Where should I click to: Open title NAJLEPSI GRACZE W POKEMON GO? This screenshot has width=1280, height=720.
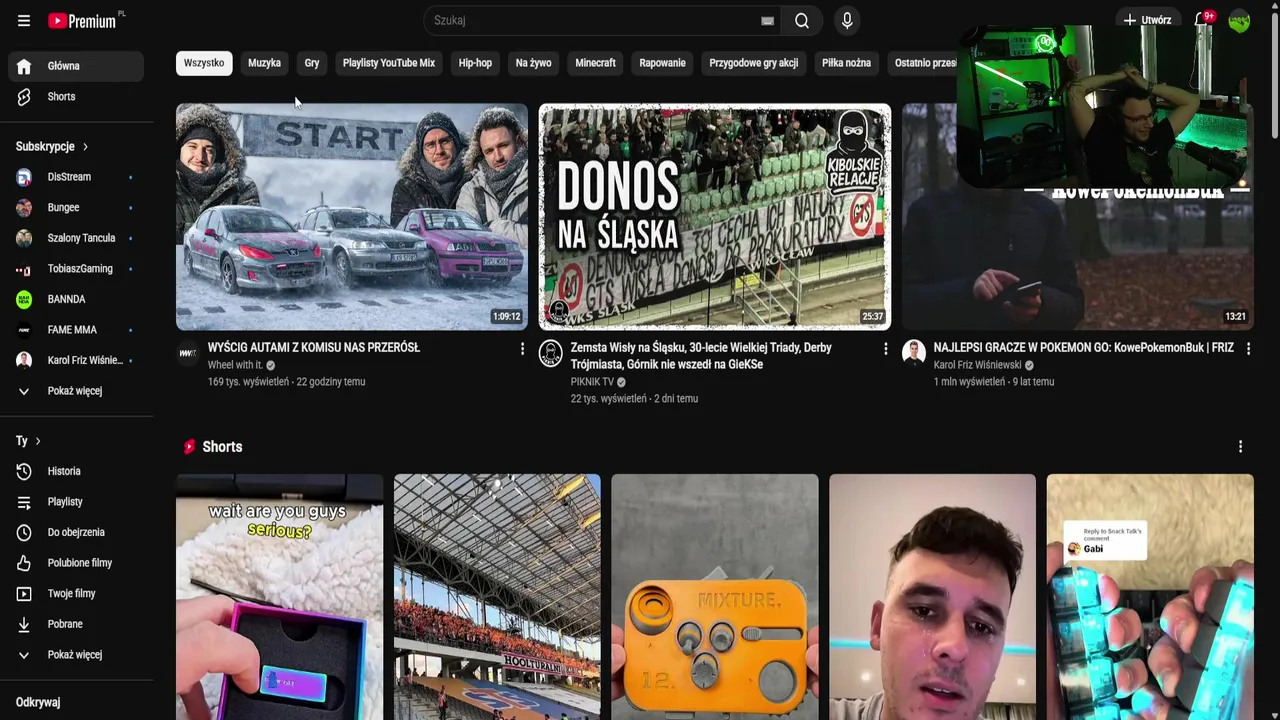(1084, 348)
